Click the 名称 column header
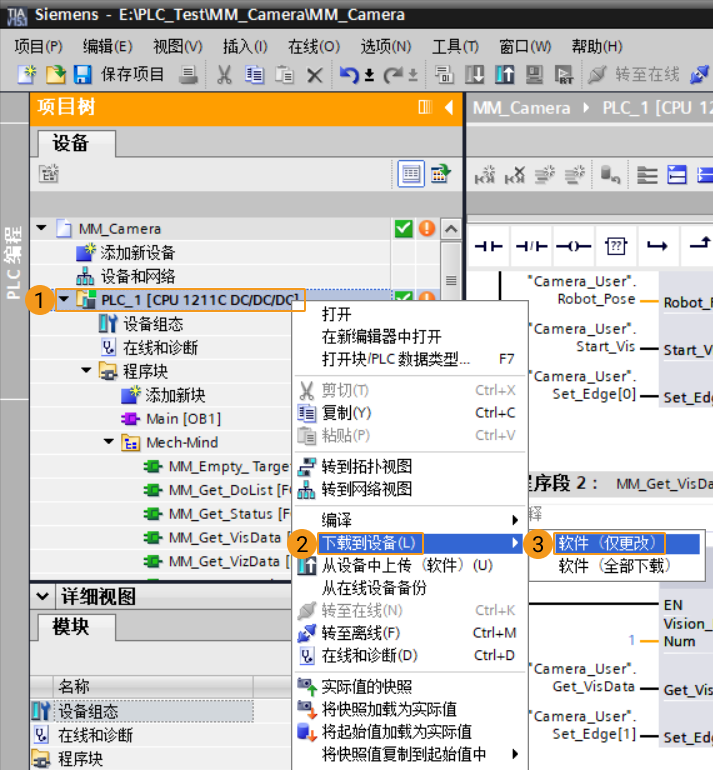 153,686
